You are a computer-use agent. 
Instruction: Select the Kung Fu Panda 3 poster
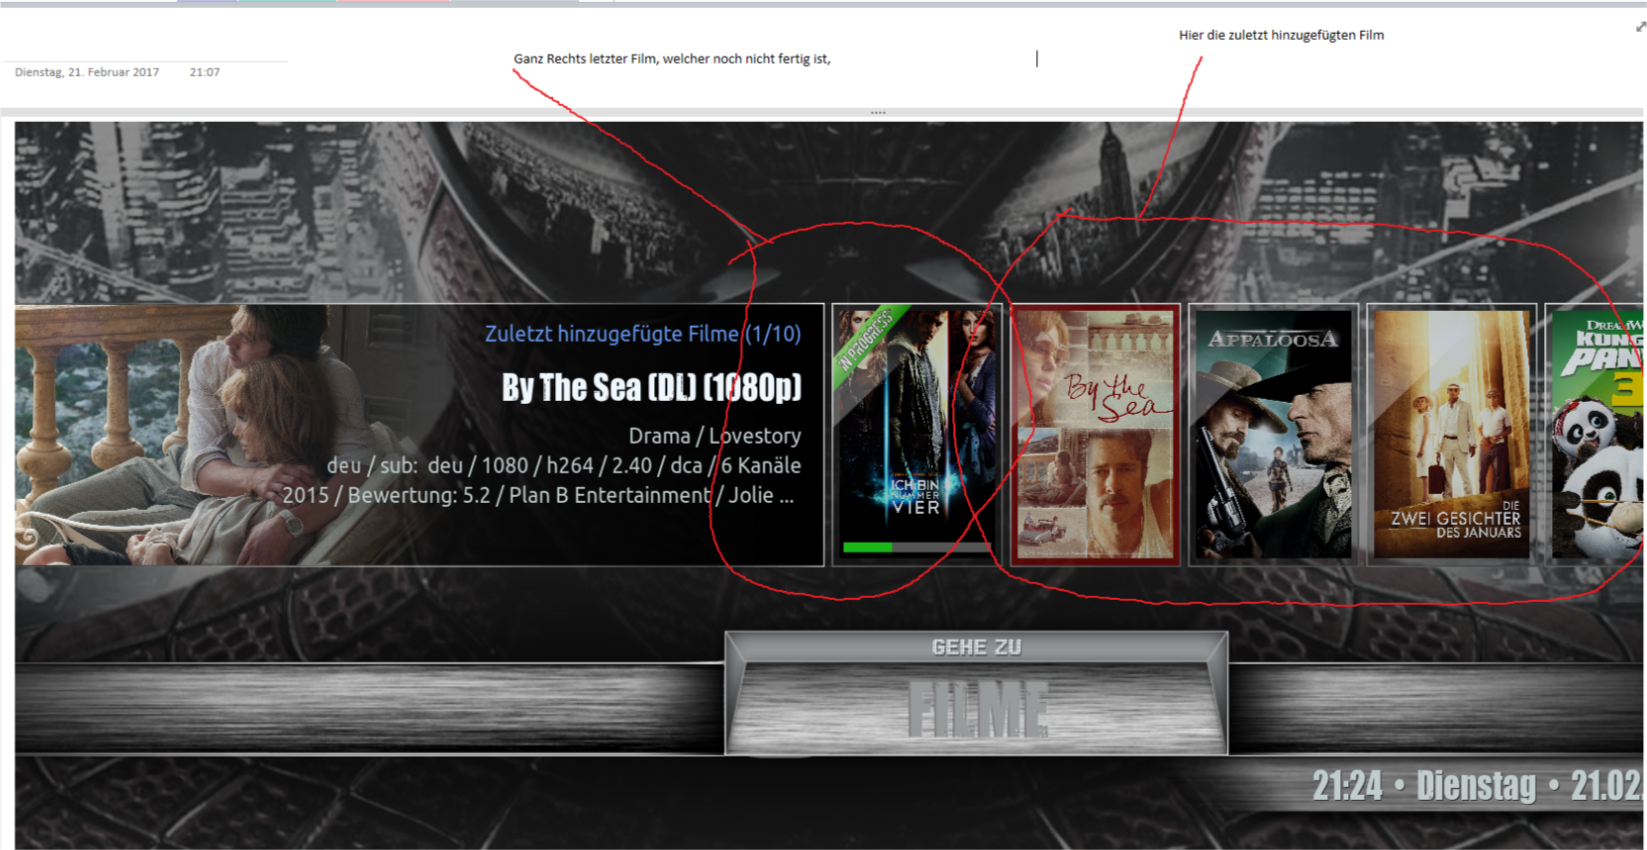click(1595, 434)
